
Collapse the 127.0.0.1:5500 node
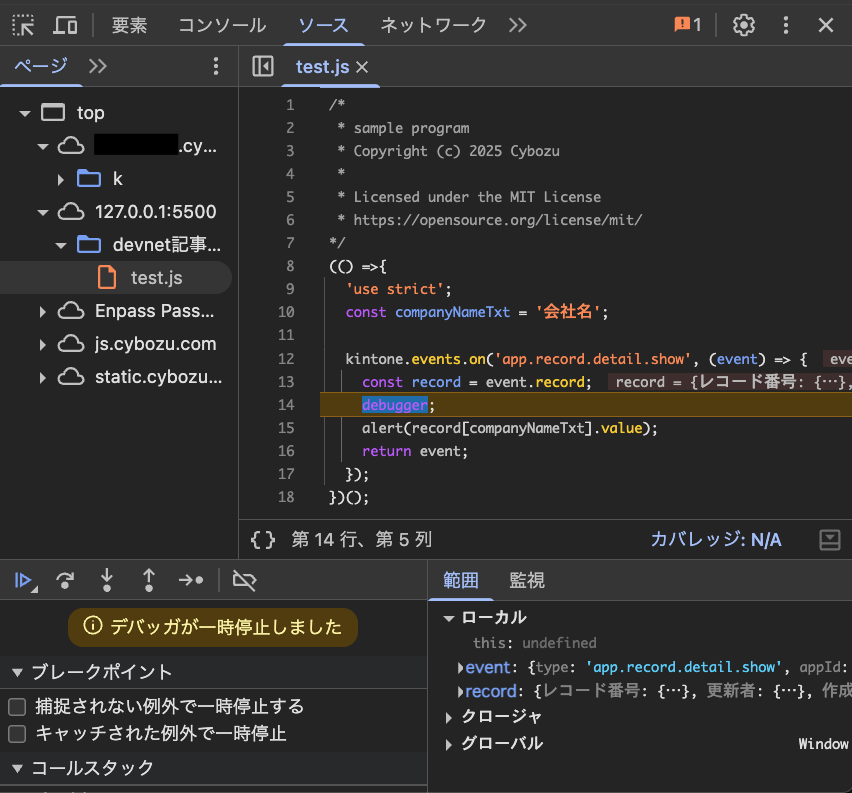click(42, 213)
